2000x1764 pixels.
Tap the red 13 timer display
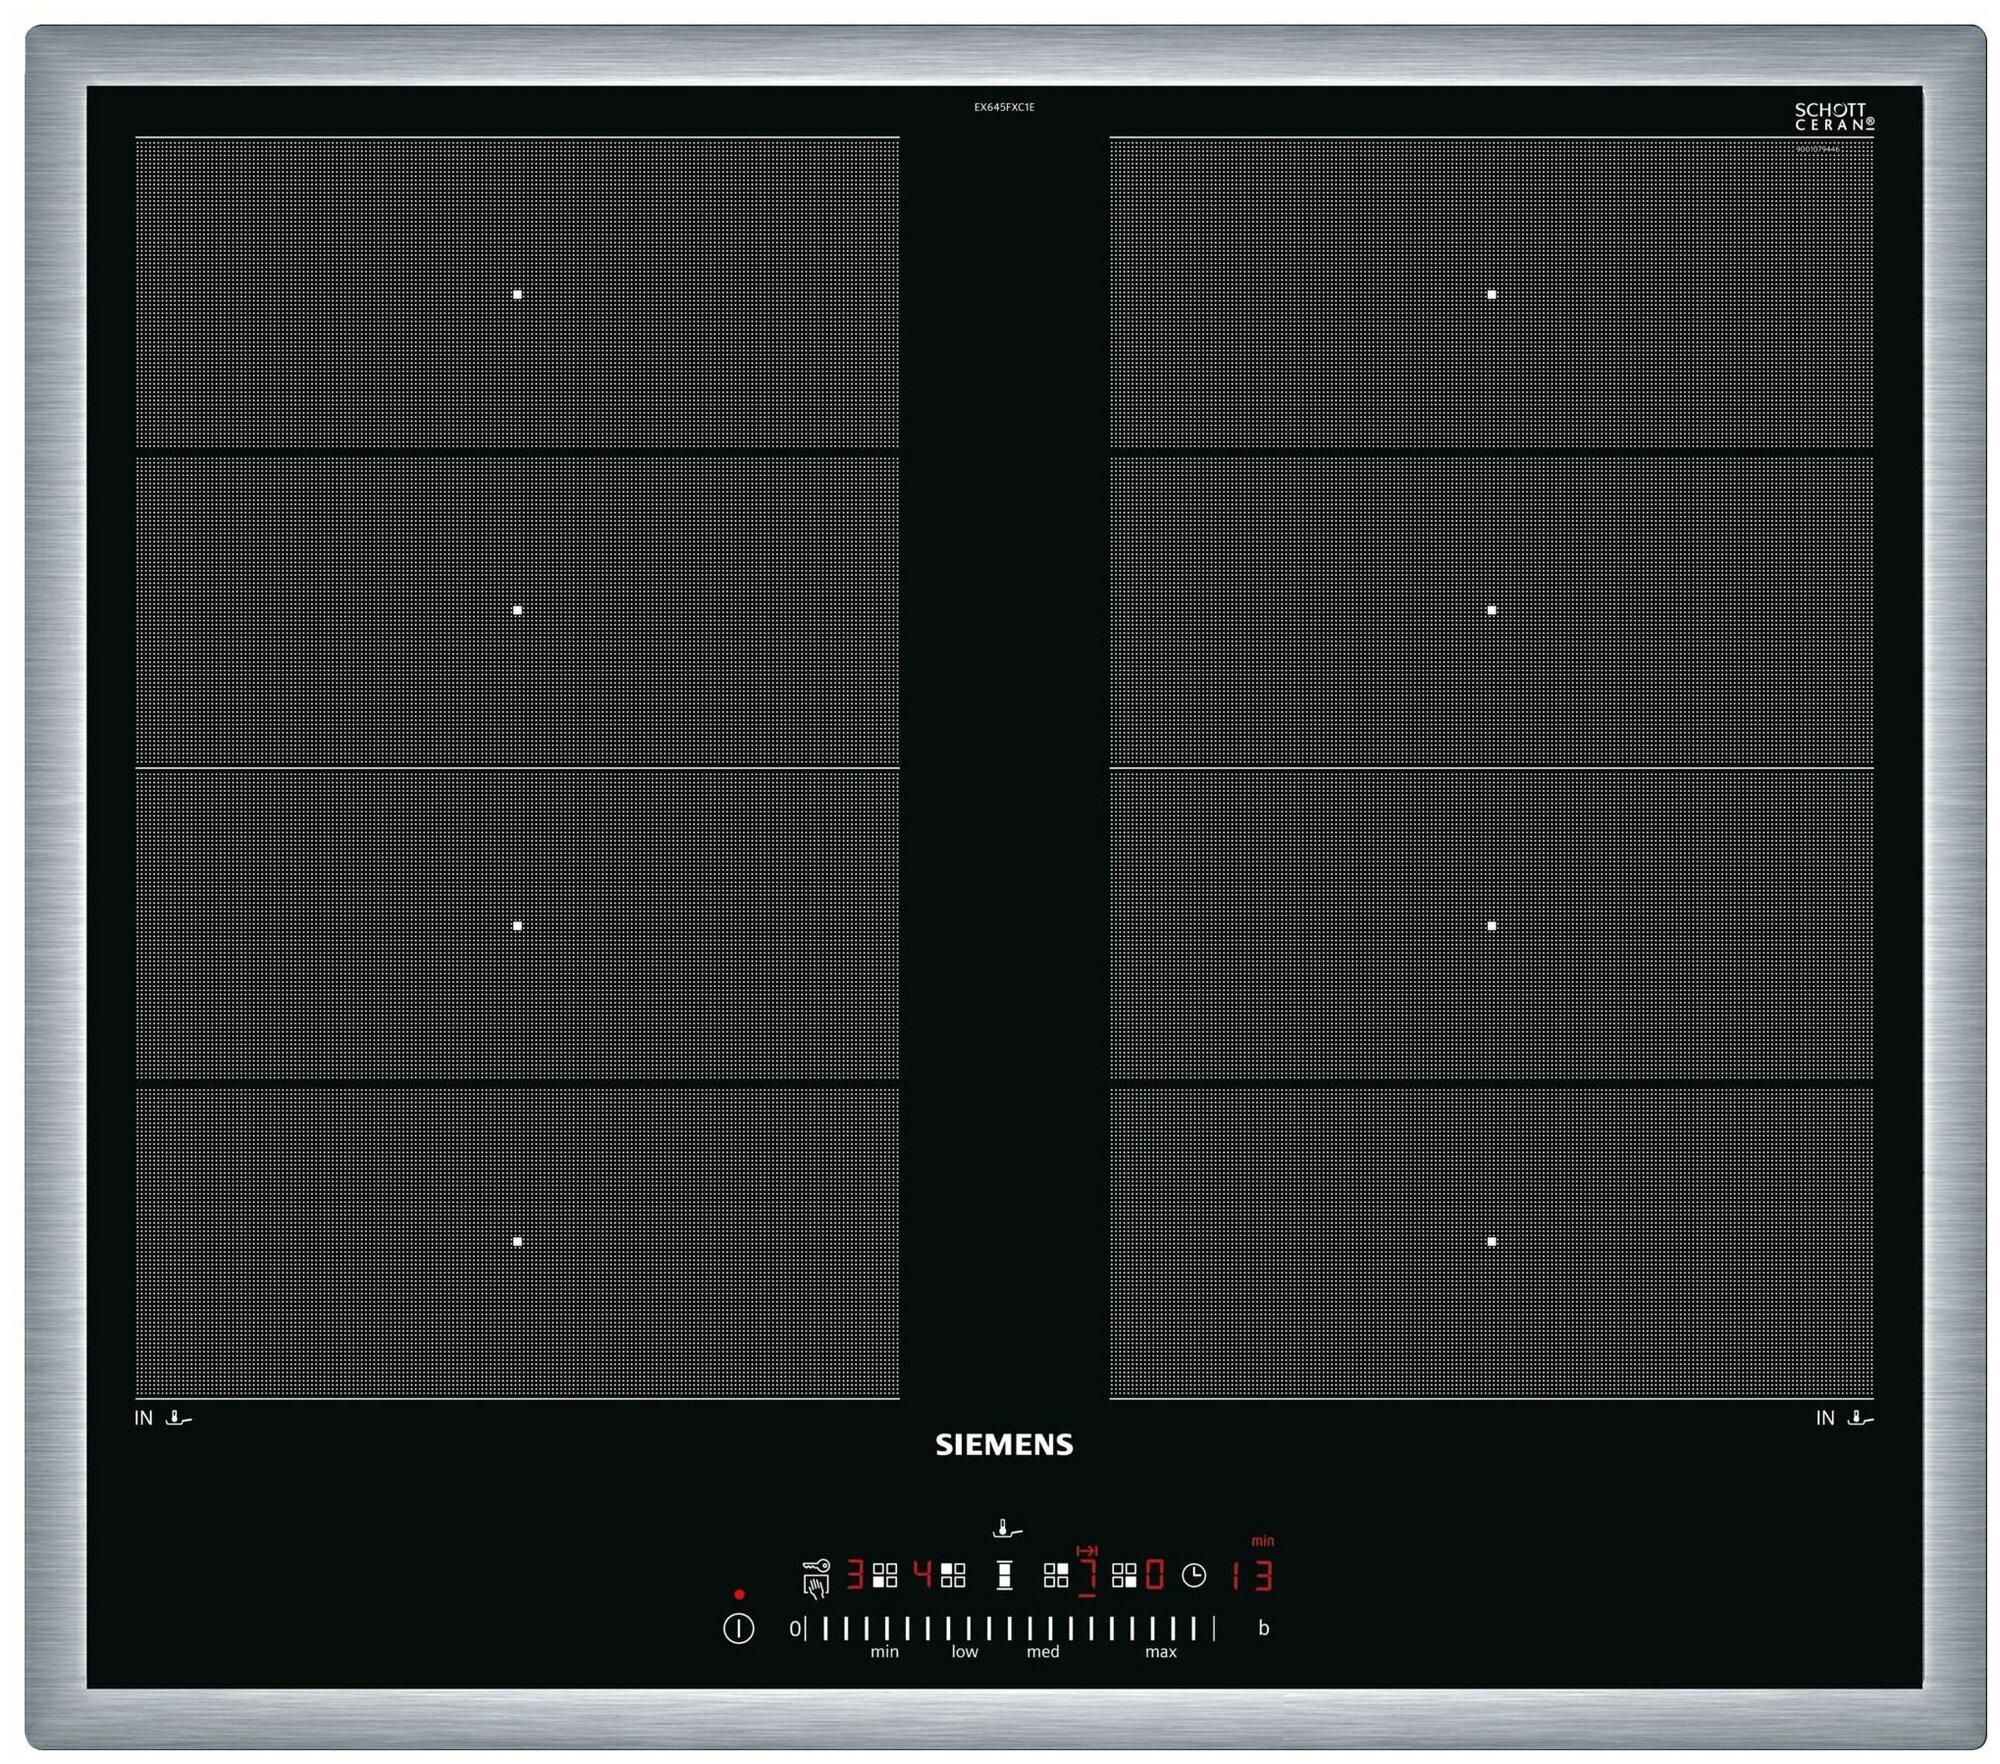tap(1251, 1576)
